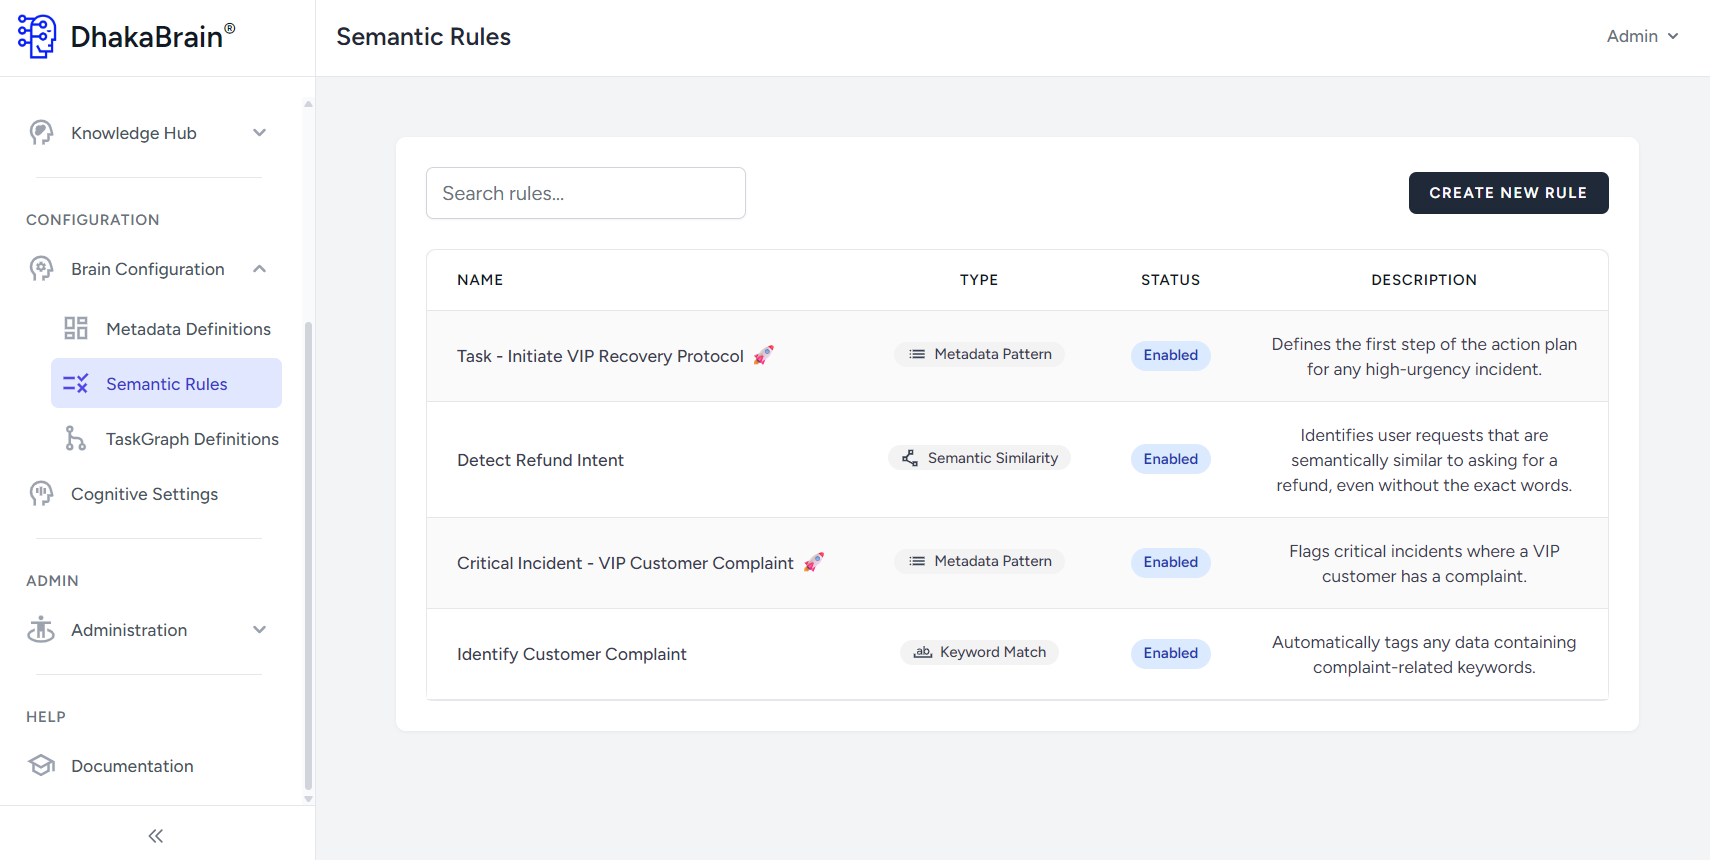1710x860 pixels.
Task: Click Metadata Pattern badge in Task Initiate VIP row
Action: [979, 354]
